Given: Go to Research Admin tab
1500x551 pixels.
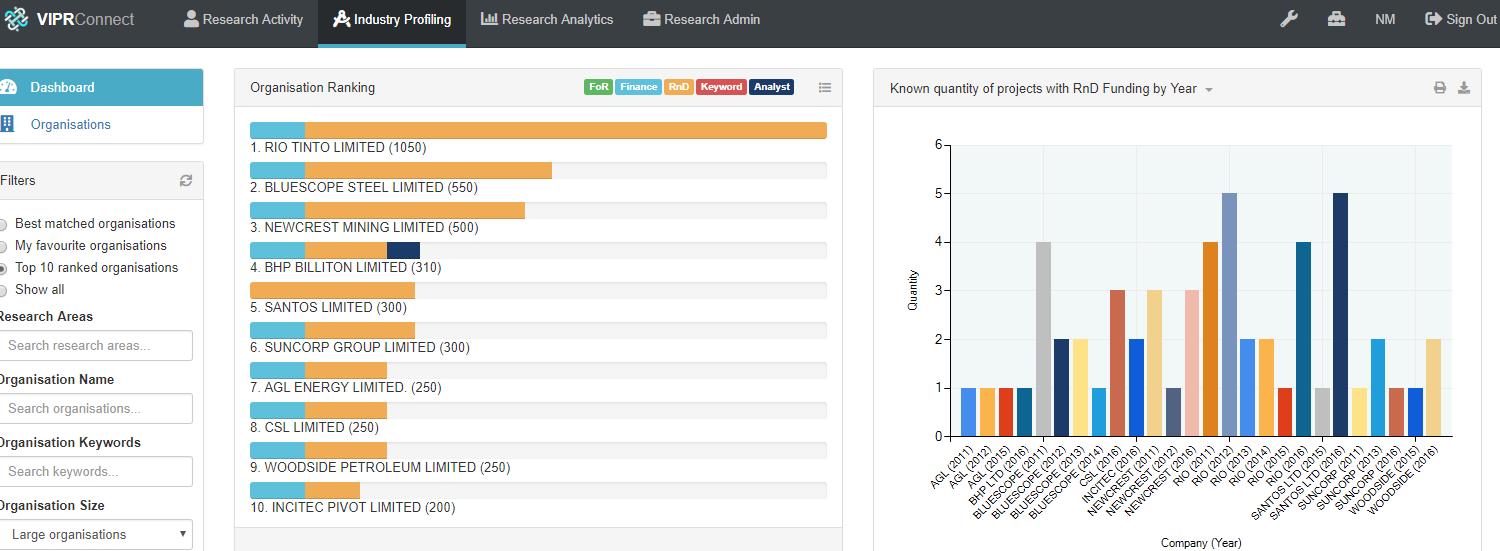Looking at the screenshot, I should [701, 20].
